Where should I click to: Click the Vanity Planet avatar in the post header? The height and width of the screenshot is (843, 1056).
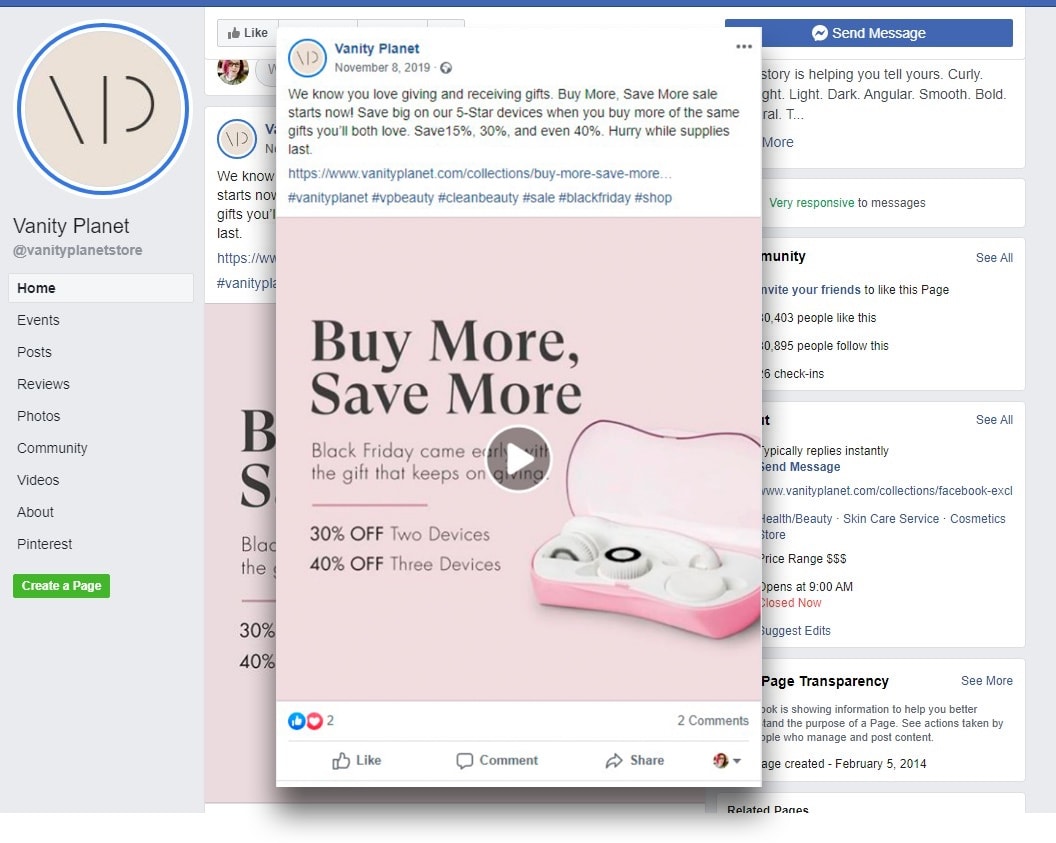point(307,58)
